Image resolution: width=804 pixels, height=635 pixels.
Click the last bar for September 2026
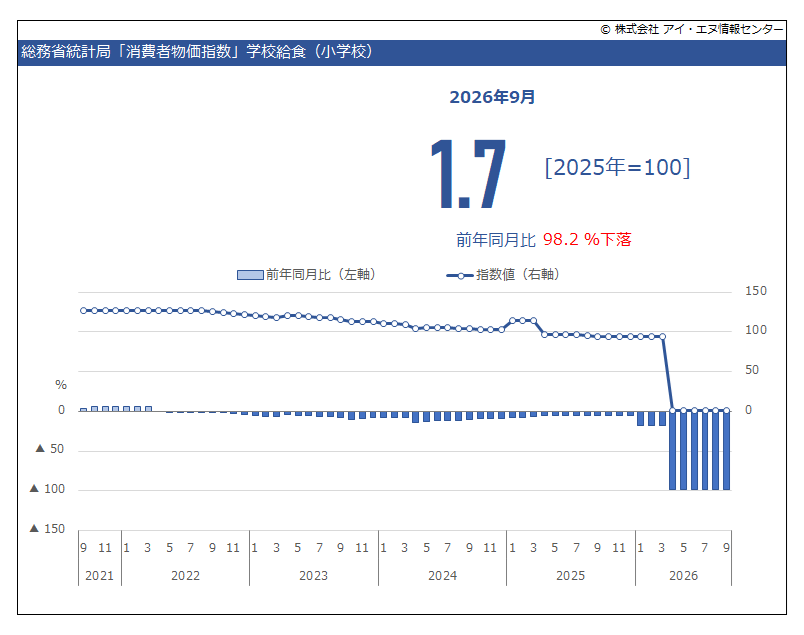tap(726, 450)
